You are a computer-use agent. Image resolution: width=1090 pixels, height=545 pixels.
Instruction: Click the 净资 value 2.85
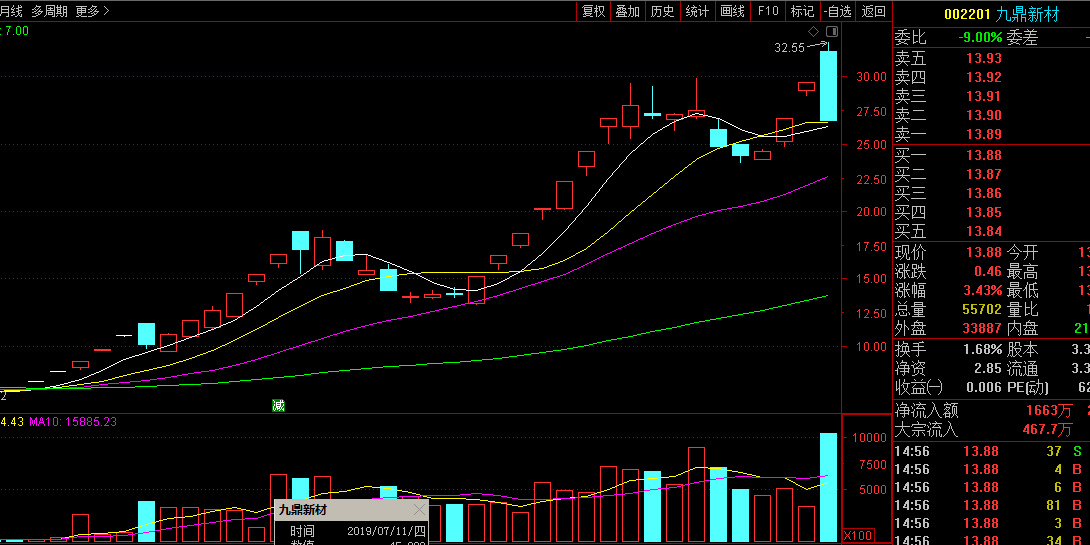coord(989,368)
